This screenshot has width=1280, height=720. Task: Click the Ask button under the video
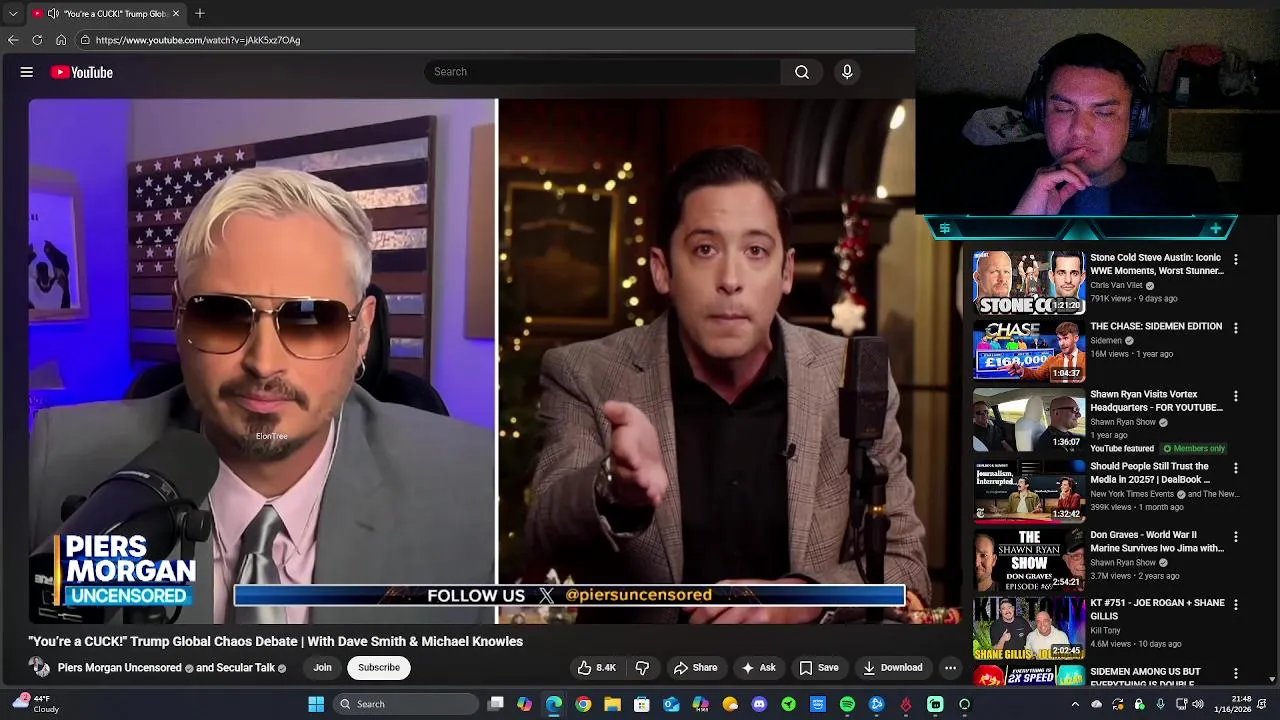pos(758,668)
